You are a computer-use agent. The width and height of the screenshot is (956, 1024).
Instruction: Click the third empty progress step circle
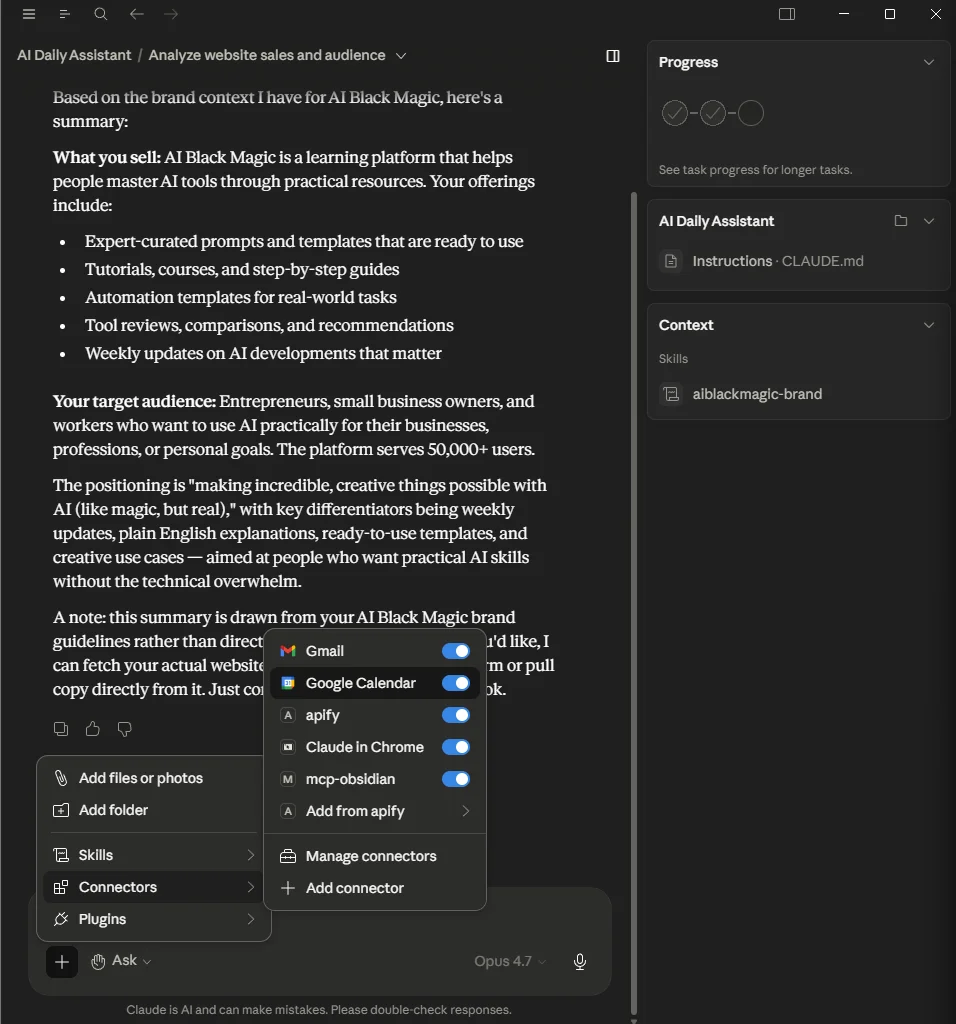pos(750,113)
